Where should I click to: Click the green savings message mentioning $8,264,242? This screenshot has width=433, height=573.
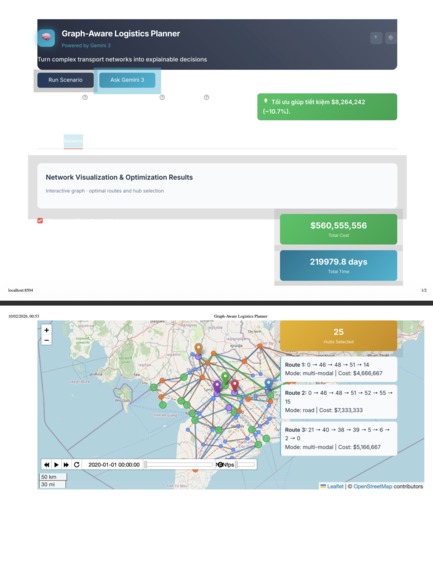pyautogui.click(x=327, y=107)
